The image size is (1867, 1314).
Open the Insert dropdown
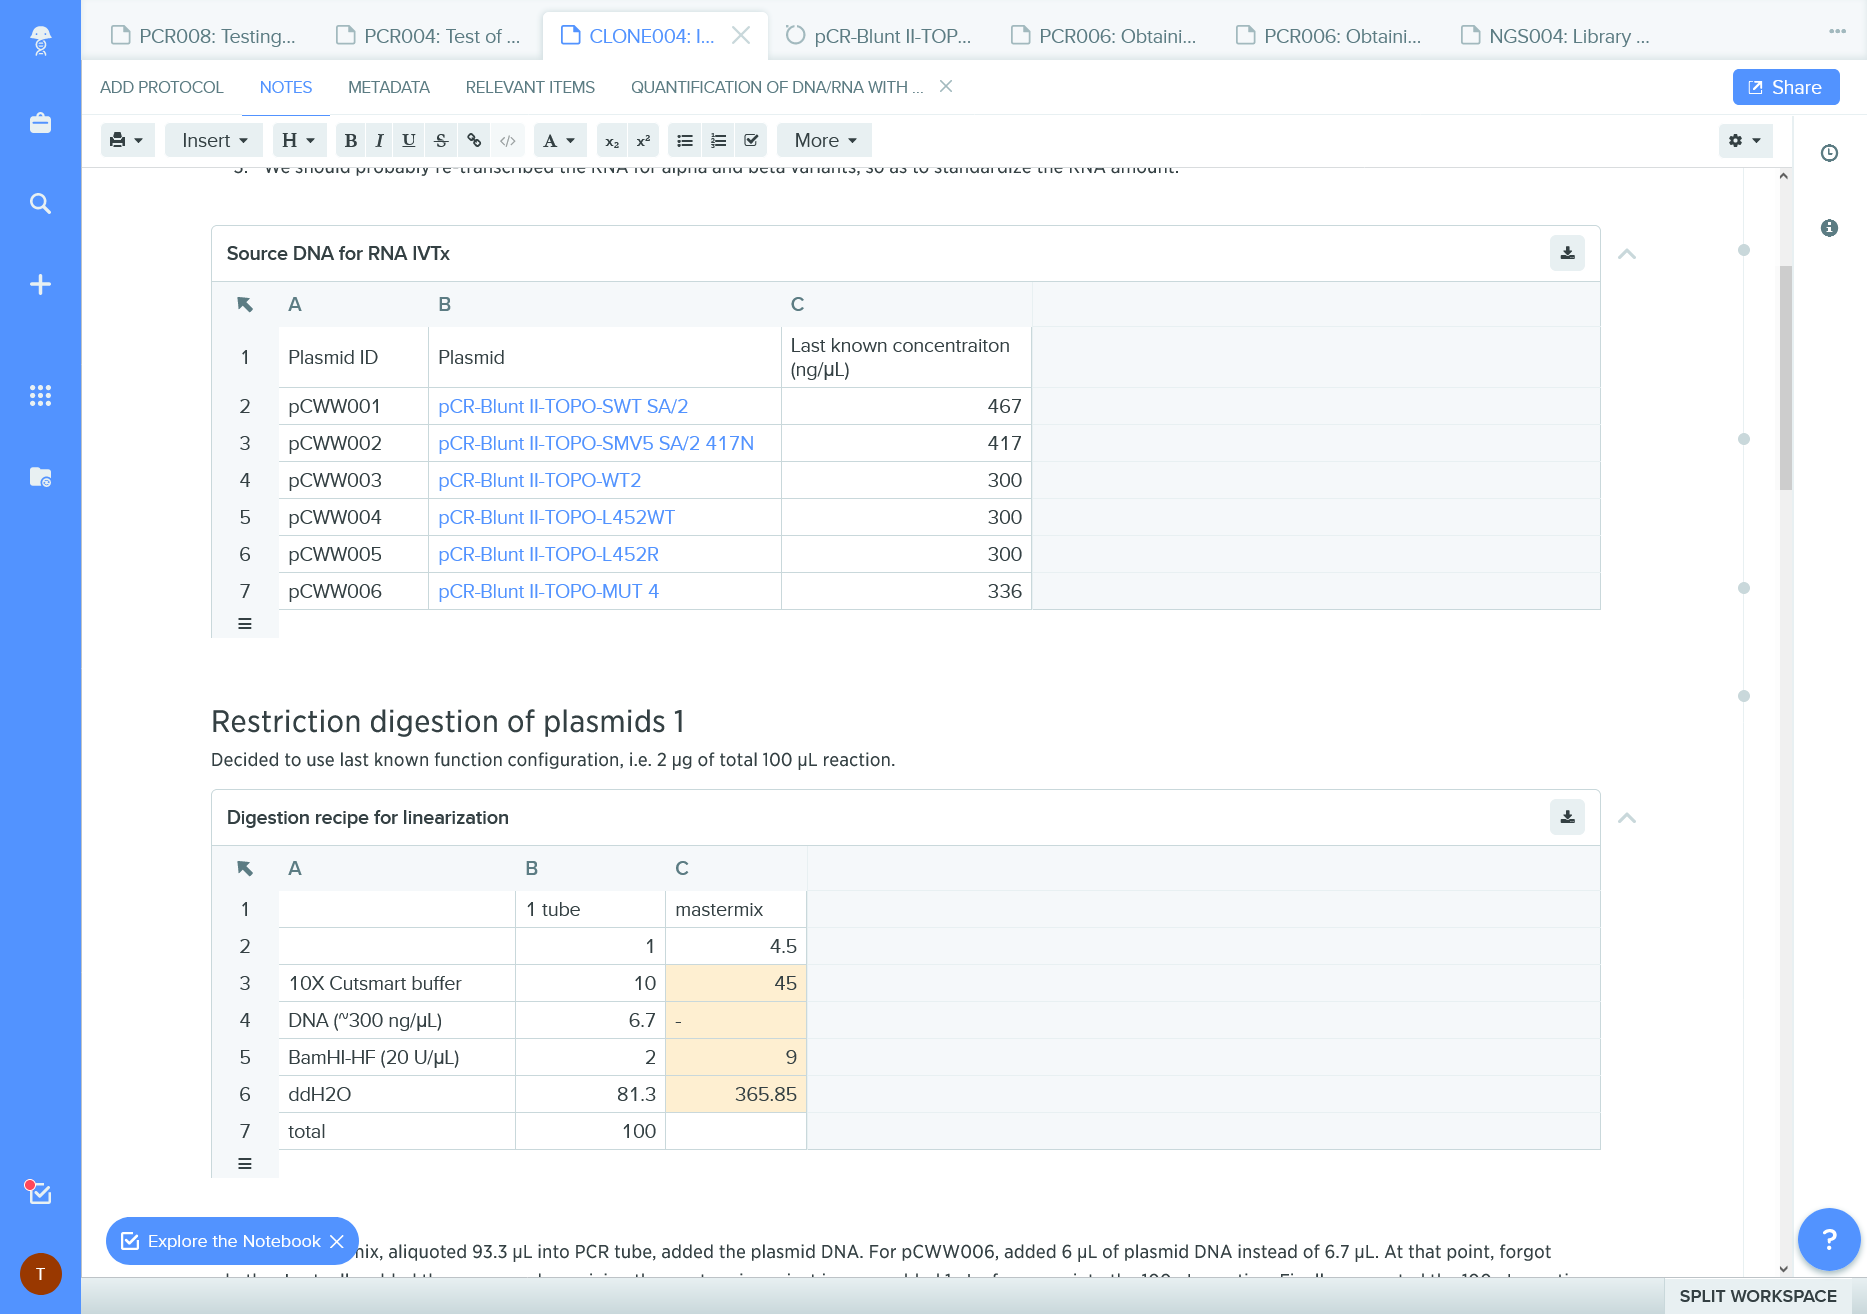[214, 141]
